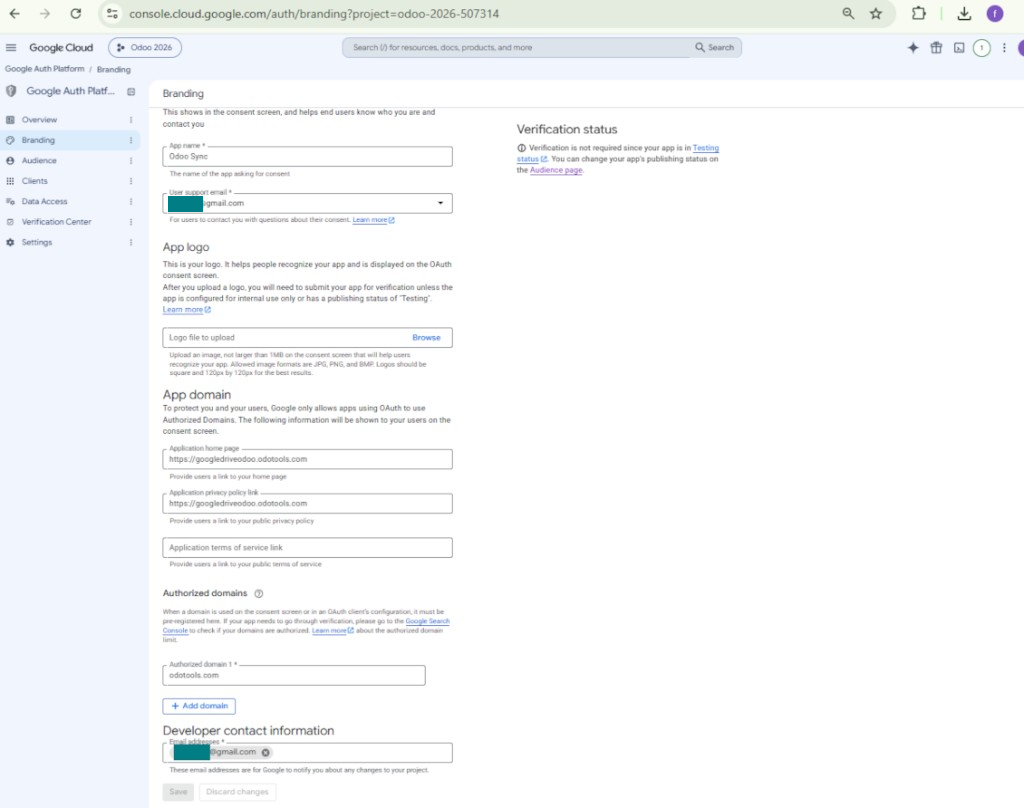Viewport: 1024px width, 808px height.
Task: Select Branding in the sidebar
Action: 38,140
